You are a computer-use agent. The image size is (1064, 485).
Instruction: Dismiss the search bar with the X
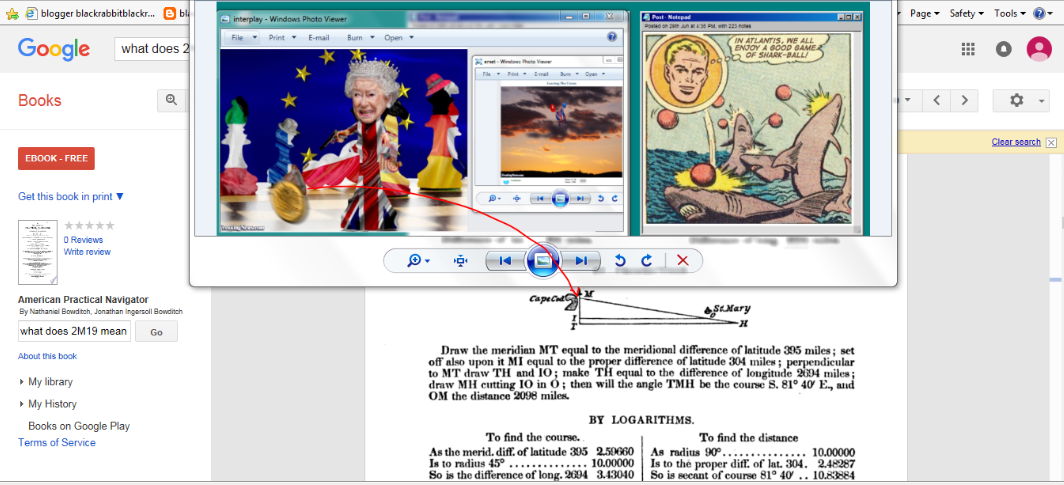1050,142
